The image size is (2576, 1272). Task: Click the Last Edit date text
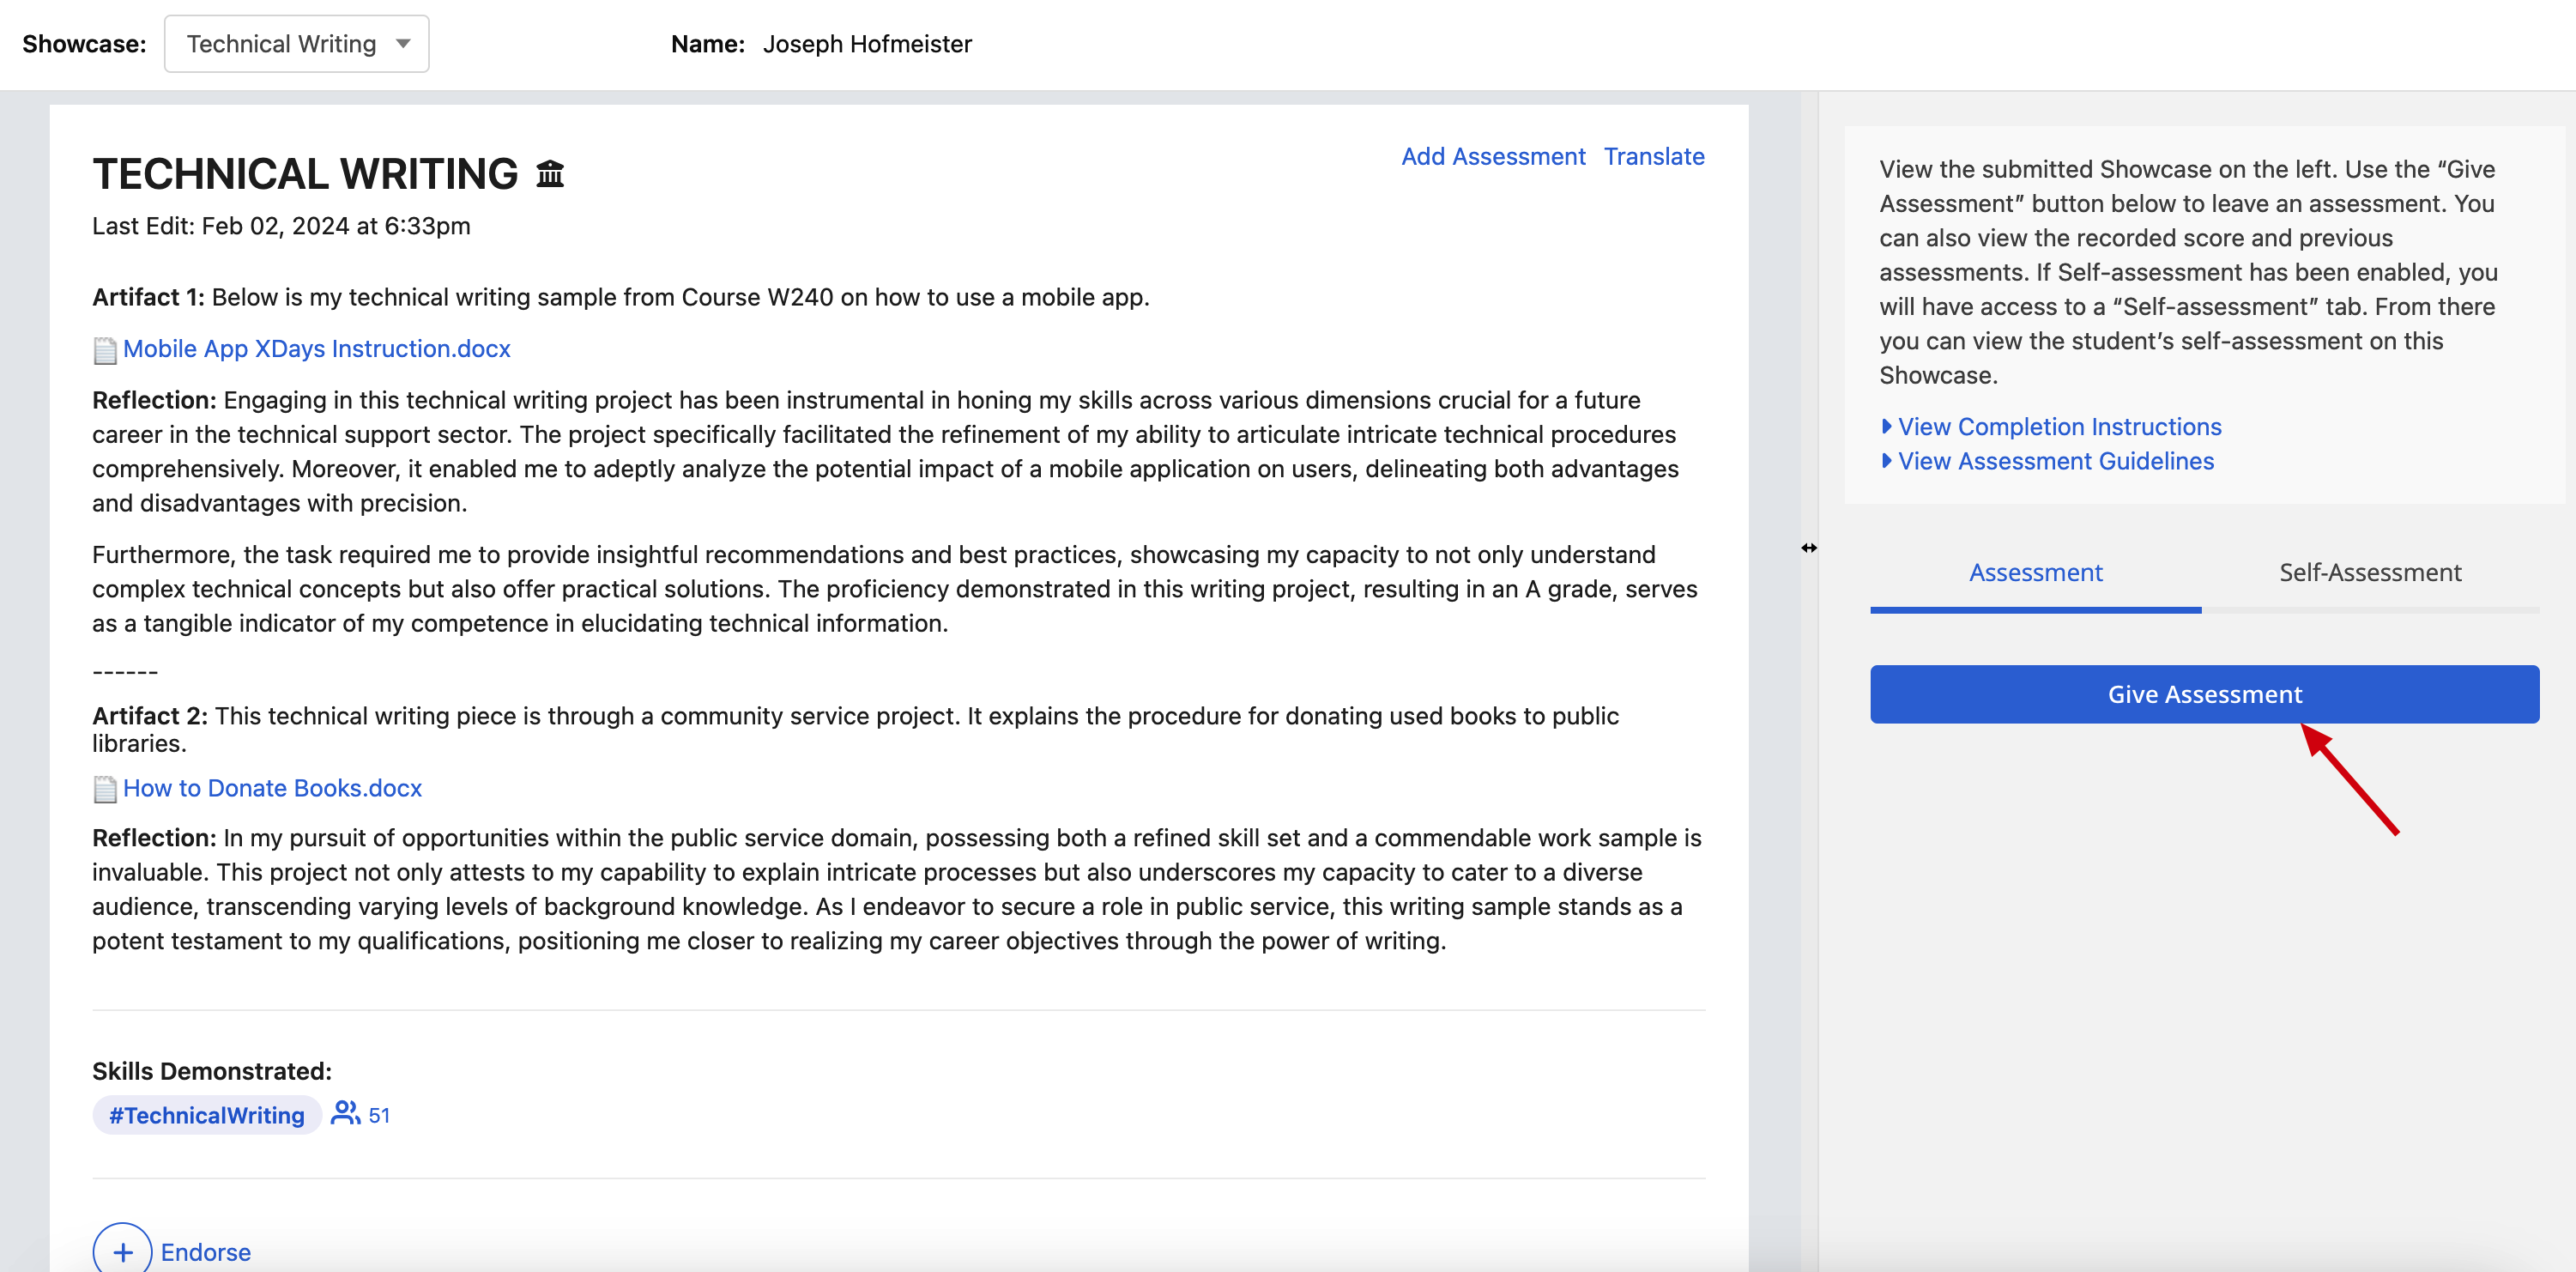281,226
